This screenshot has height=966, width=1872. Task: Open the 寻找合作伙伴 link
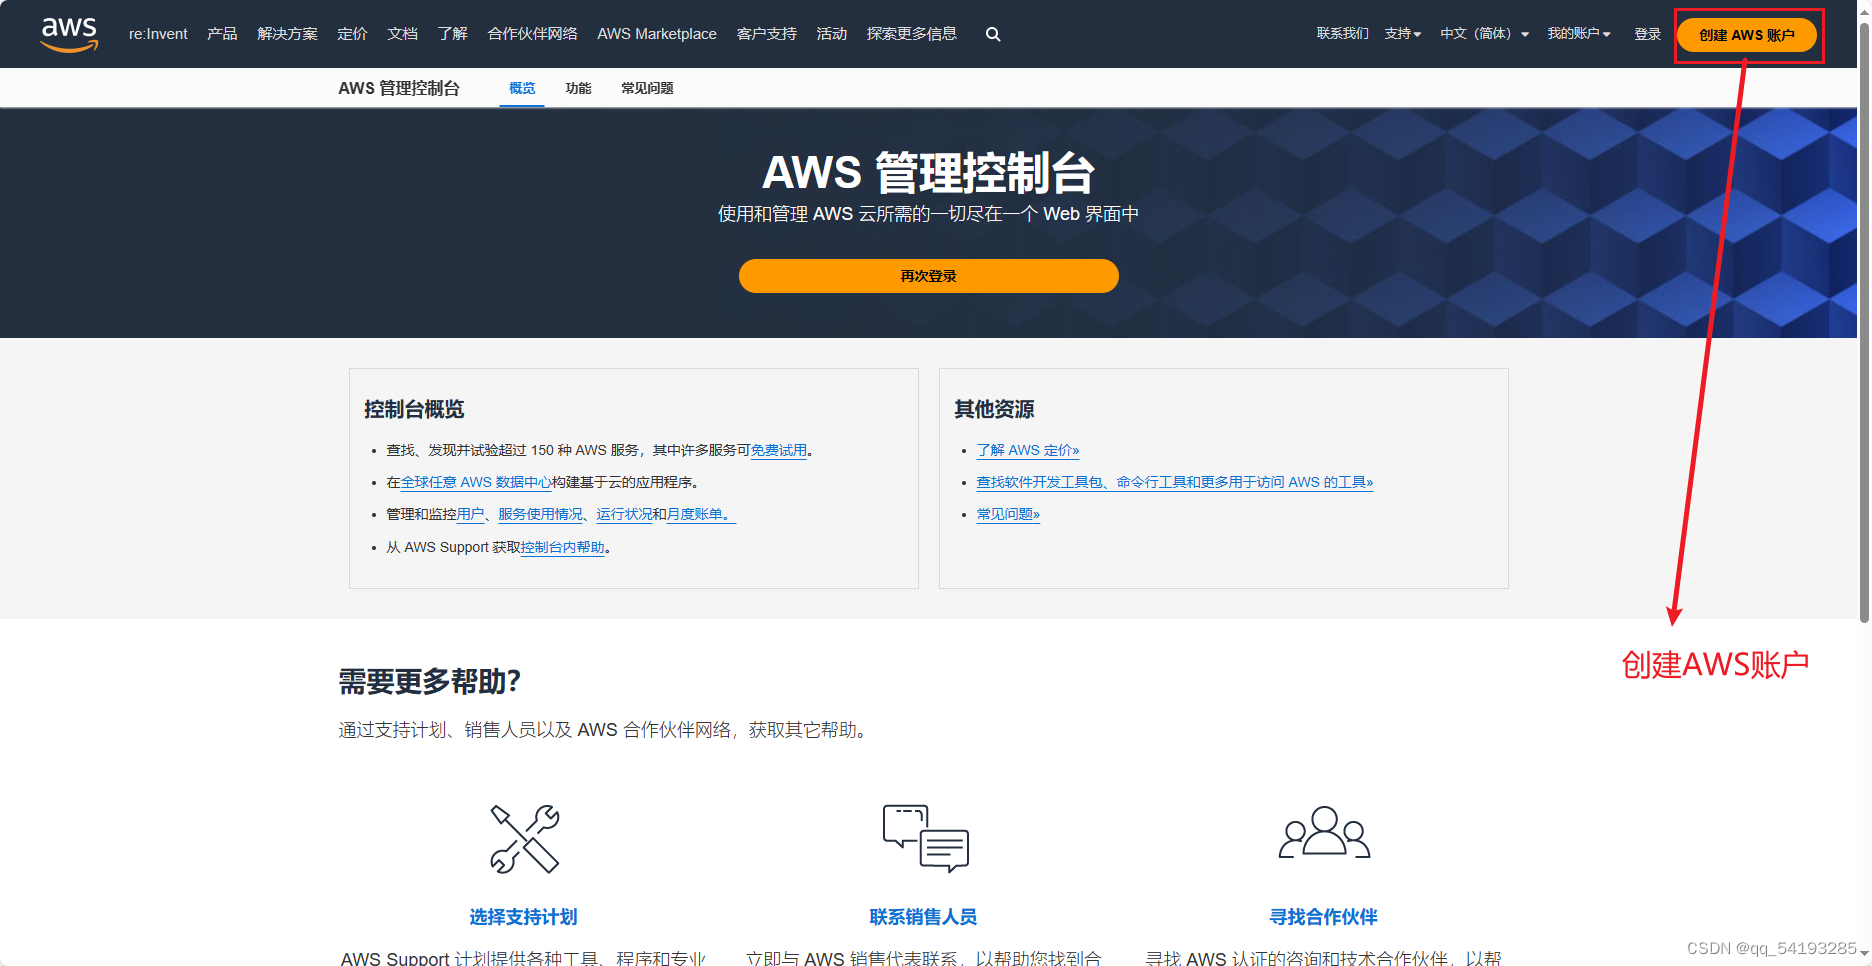(x=1323, y=917)
